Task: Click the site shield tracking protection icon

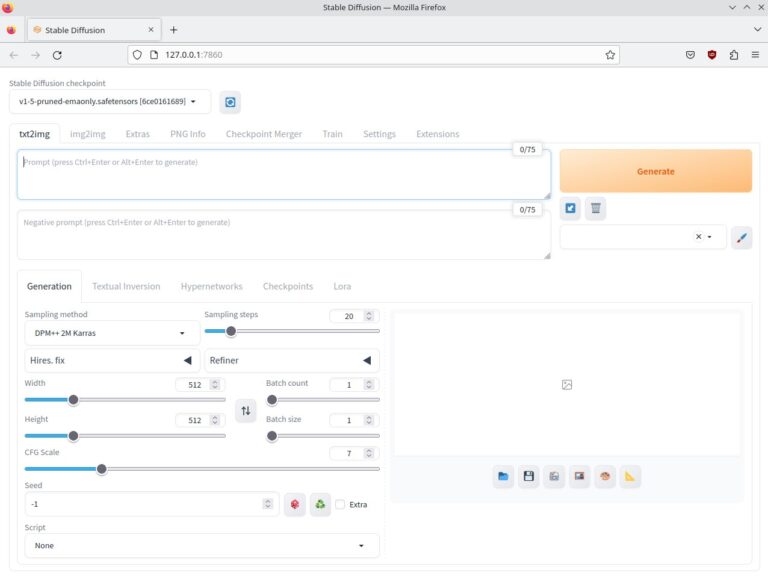Action: coord(137,55)
